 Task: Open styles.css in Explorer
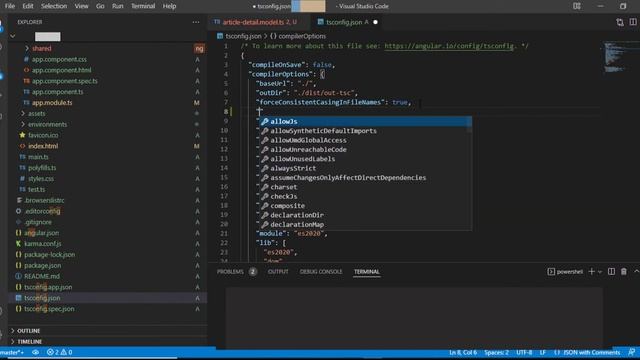point(41,178)
